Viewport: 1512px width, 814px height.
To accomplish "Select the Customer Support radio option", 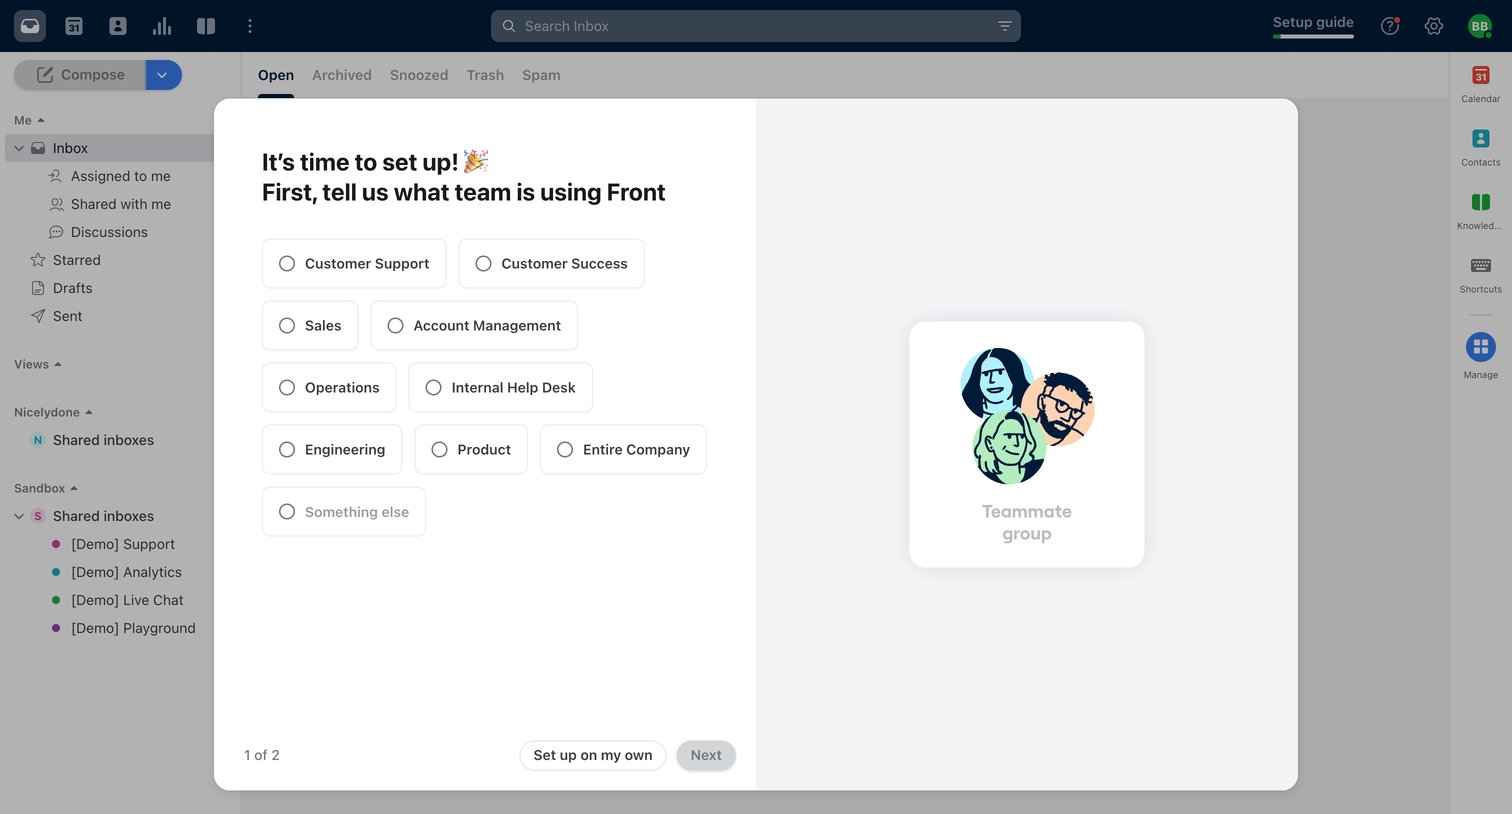I will coord(354,264).
